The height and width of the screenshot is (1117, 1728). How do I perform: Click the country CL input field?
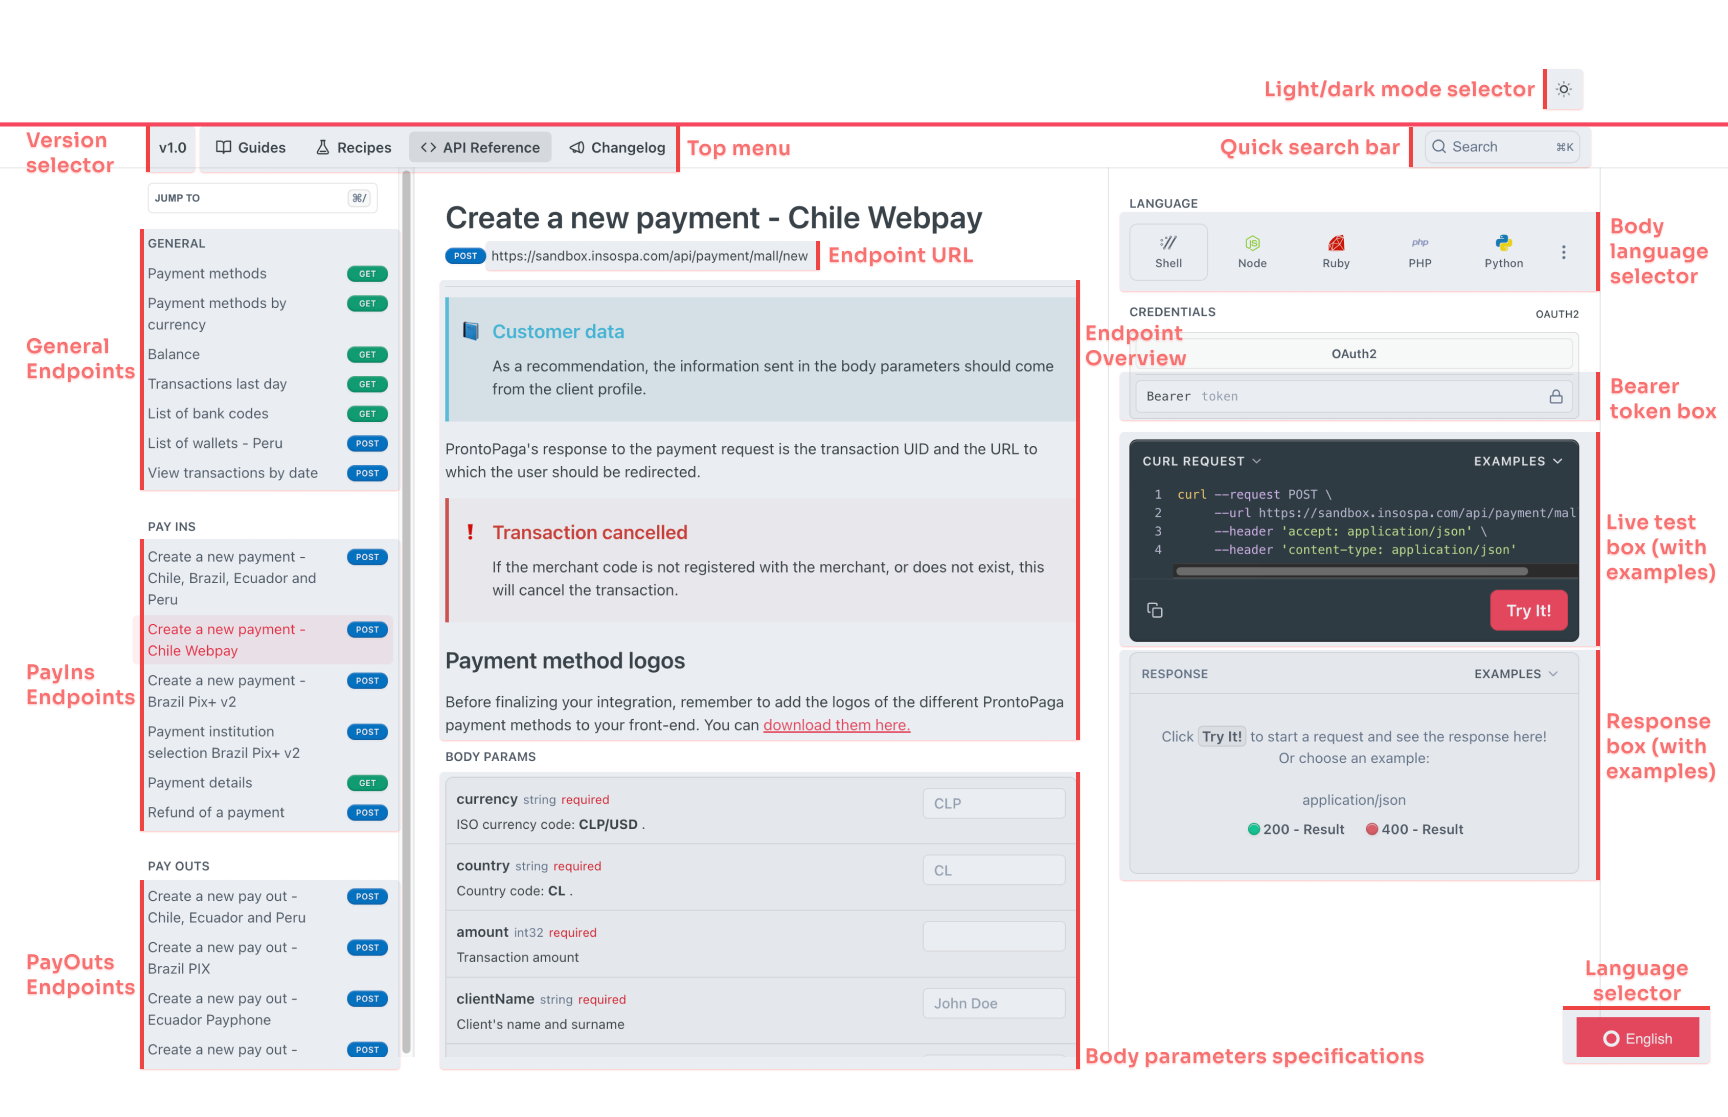click(x=994, y=871)
